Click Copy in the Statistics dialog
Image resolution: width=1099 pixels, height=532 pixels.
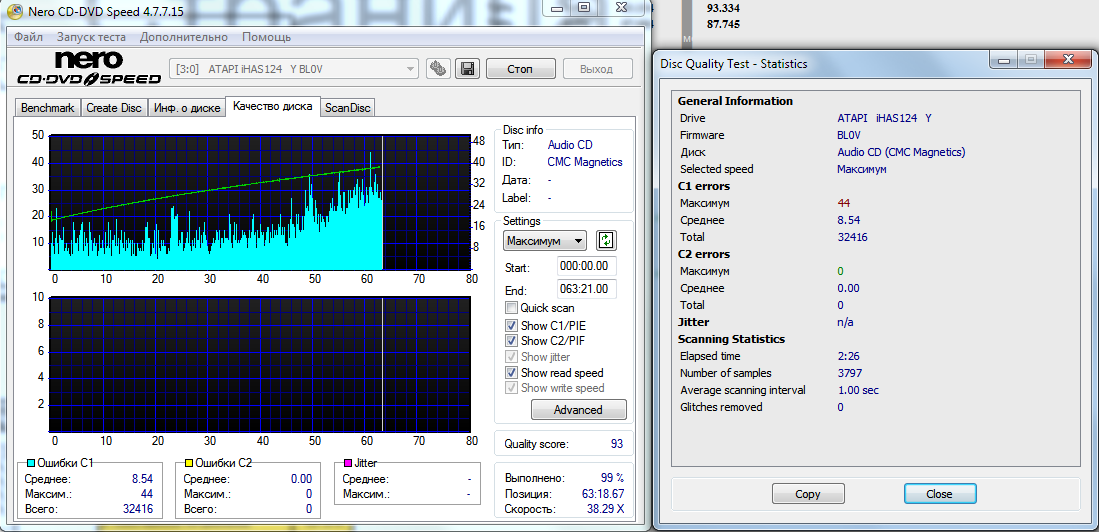coord(808,494)
